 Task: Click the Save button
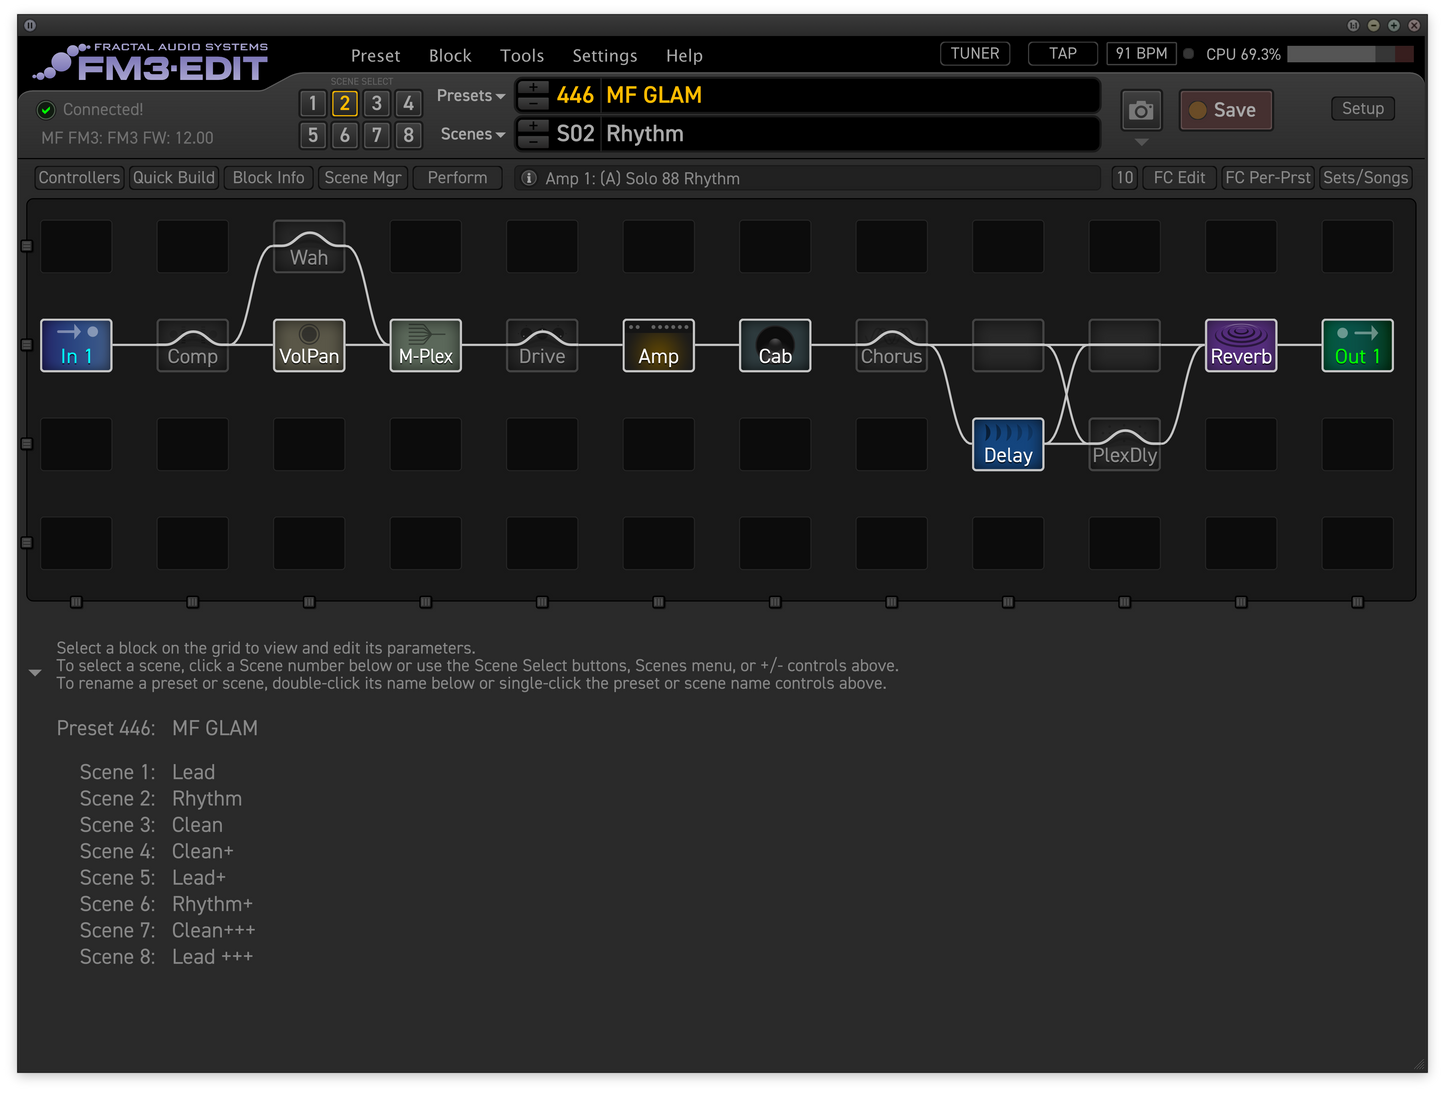click(x=1226, y=110)
